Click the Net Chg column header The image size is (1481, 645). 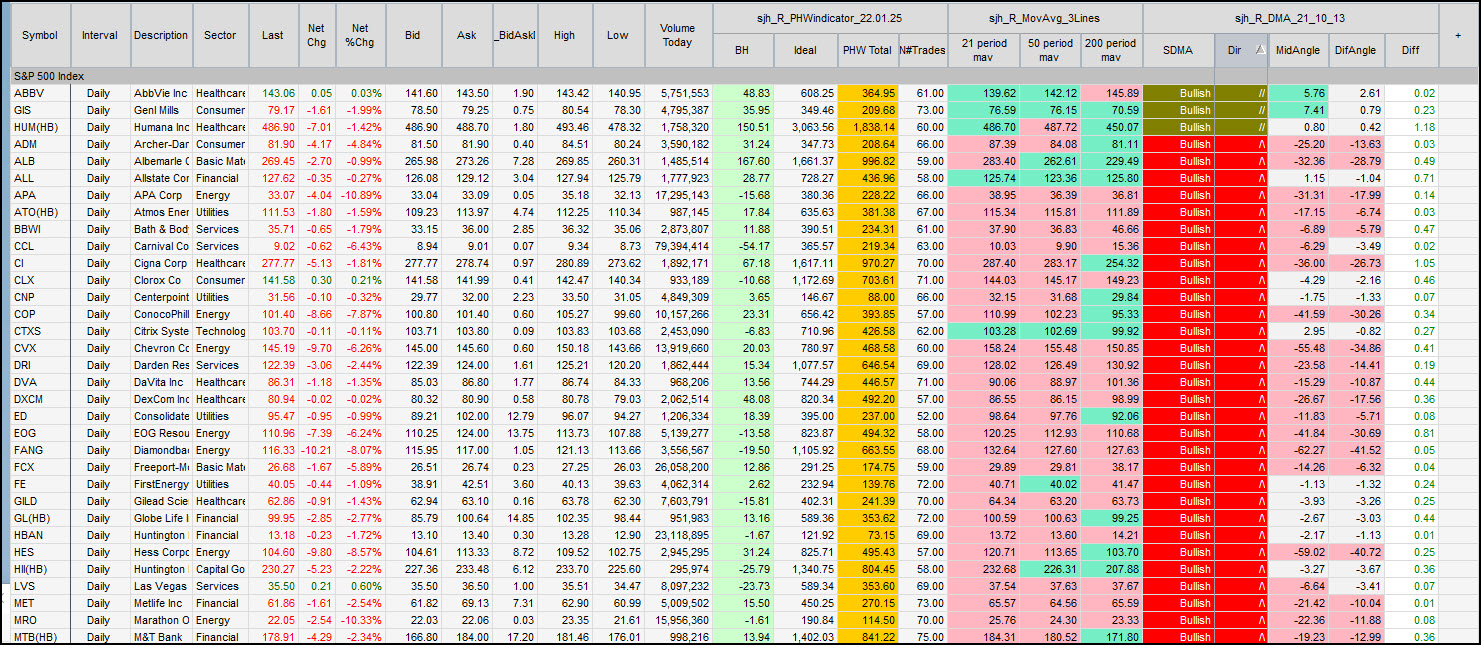[x=317, y=35]
